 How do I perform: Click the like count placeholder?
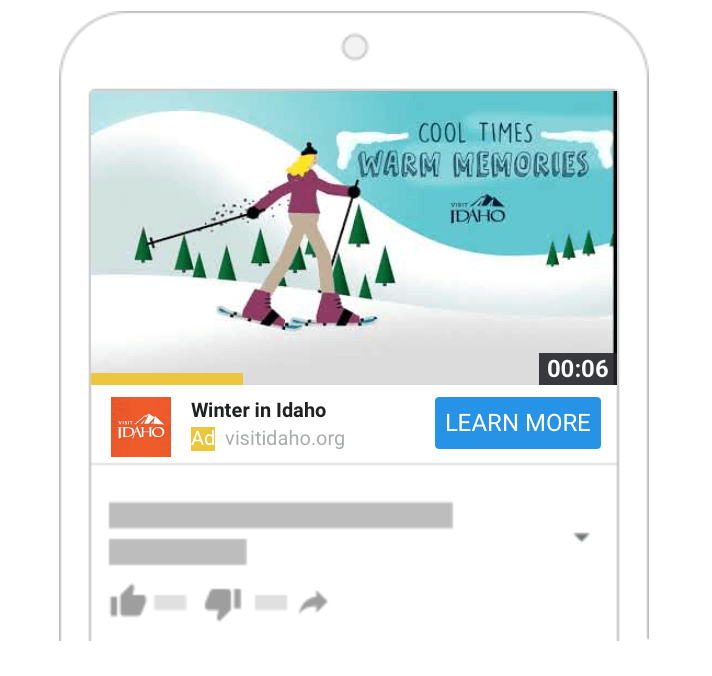click(x=170, y=602)
